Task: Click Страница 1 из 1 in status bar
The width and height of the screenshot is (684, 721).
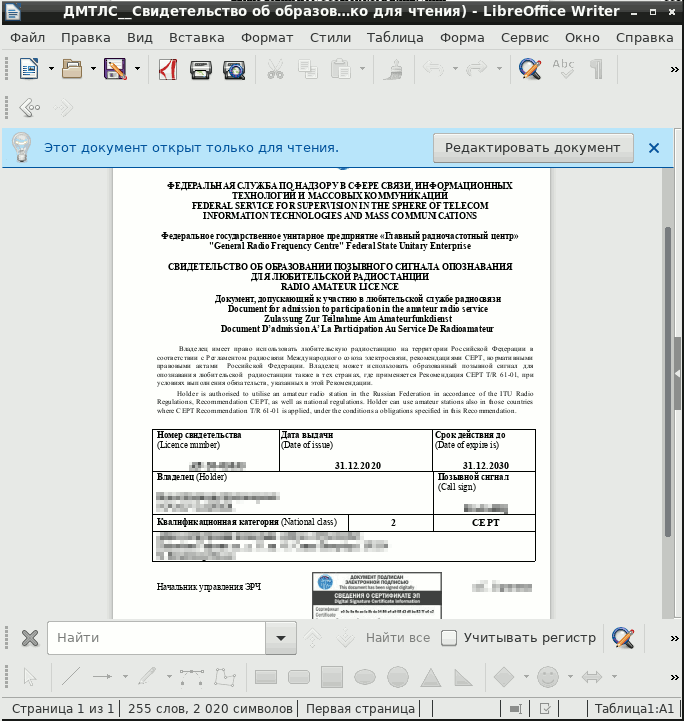Action: point(63,709)
